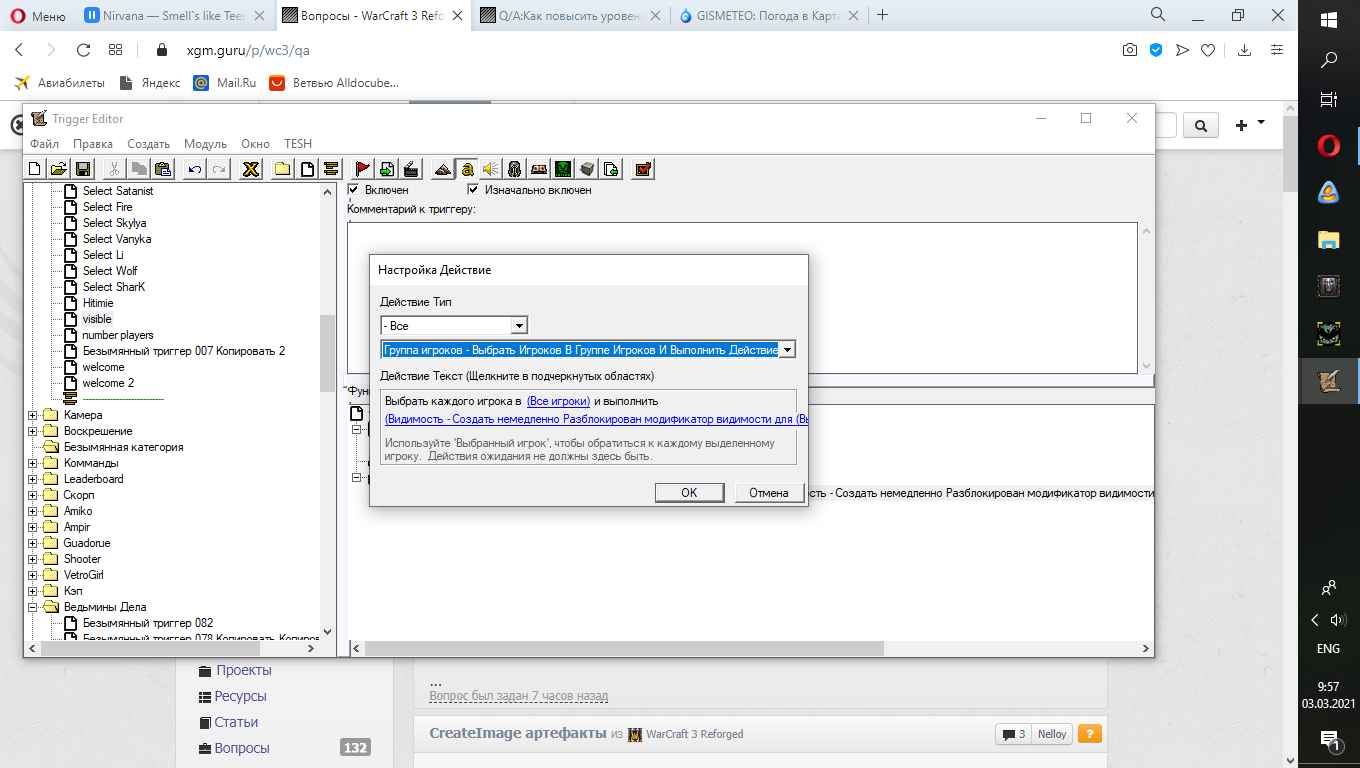The width and height of the screenshot is (1360, 768).
Task: Toggle the Изначально включен checkbox
Action: pos(473,189)
